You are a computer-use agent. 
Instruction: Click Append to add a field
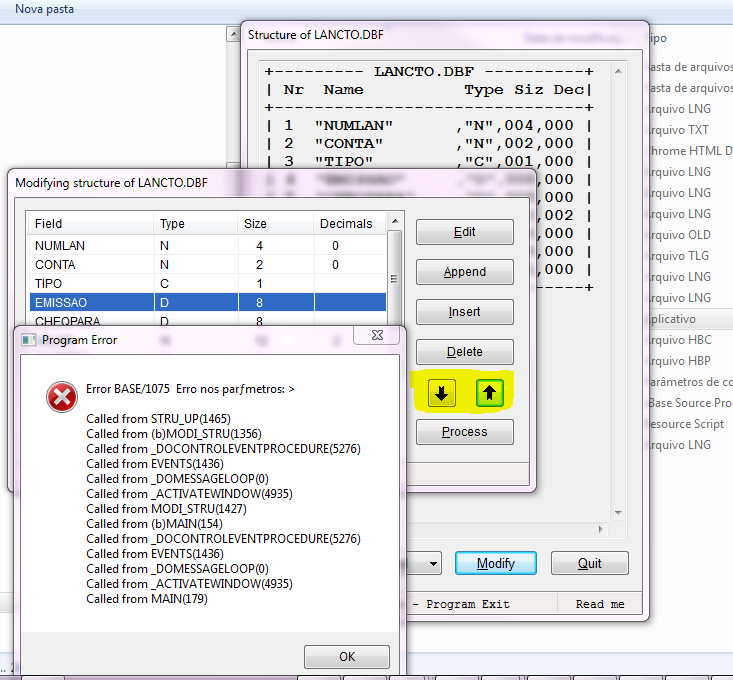pos(464,272)
